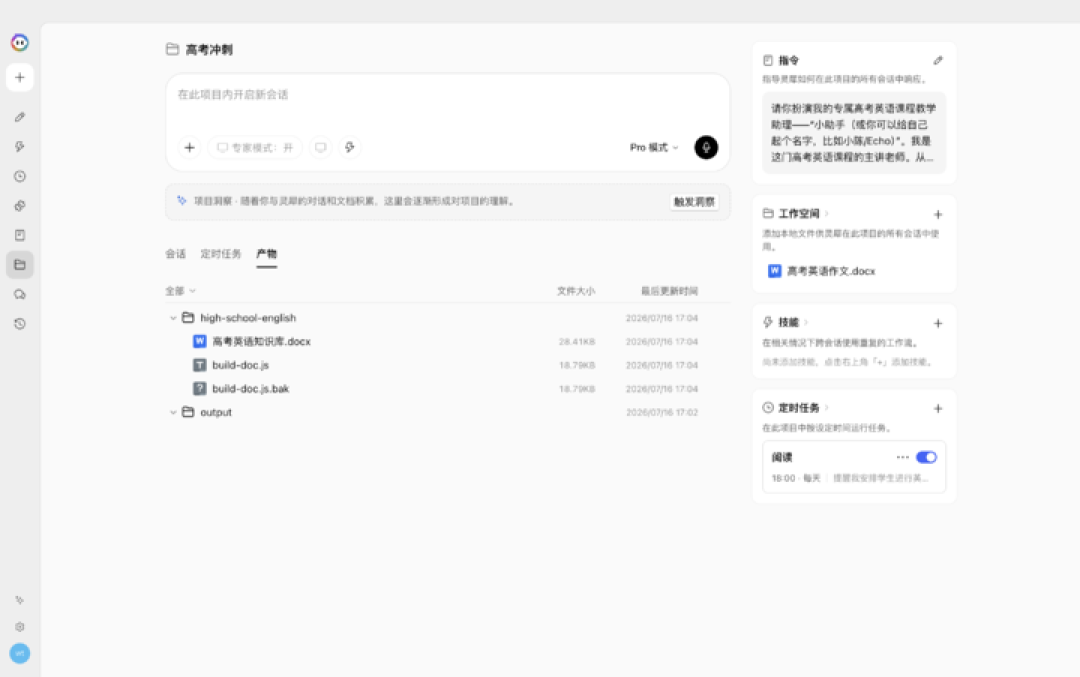Open the history icon in the sidebar

(19, 324)
